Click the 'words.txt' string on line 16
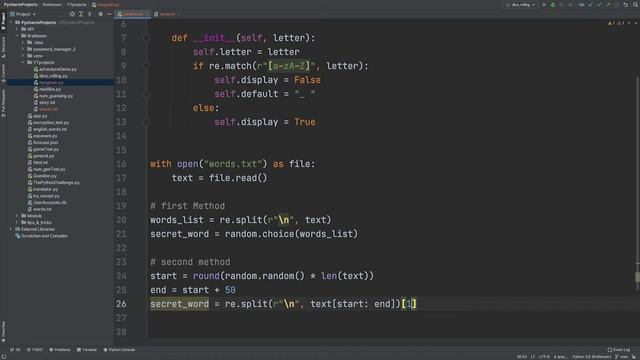 tap(233, 164)
